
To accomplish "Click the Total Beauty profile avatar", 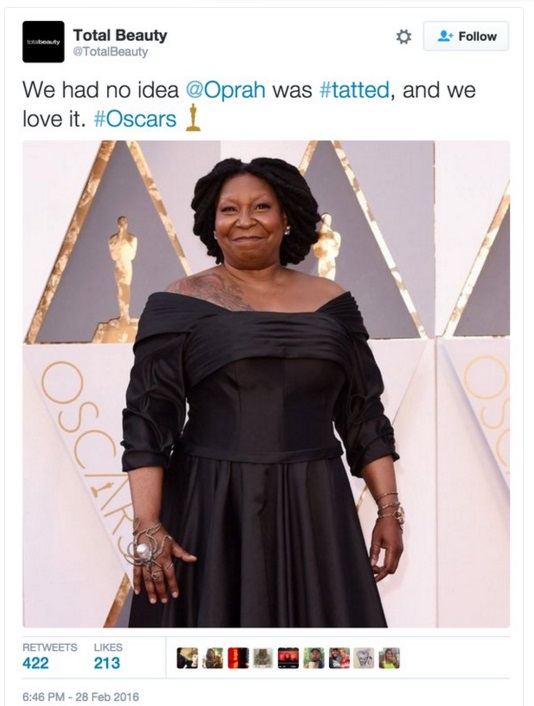I will coord(43,41).
